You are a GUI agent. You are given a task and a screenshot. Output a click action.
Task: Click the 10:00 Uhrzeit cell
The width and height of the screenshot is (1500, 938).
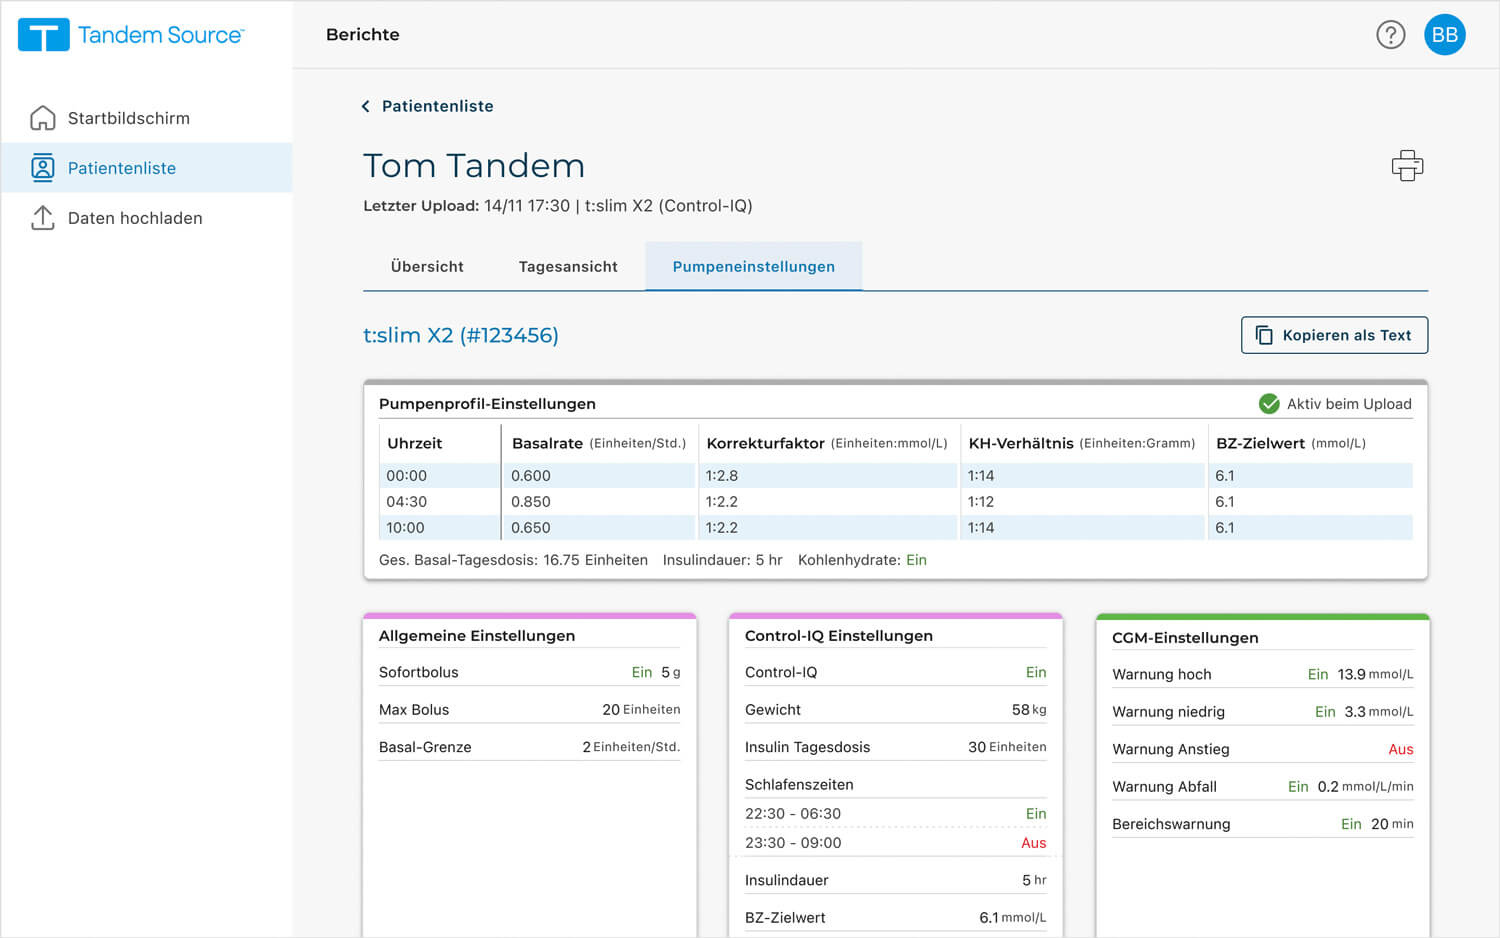point(439,527)
